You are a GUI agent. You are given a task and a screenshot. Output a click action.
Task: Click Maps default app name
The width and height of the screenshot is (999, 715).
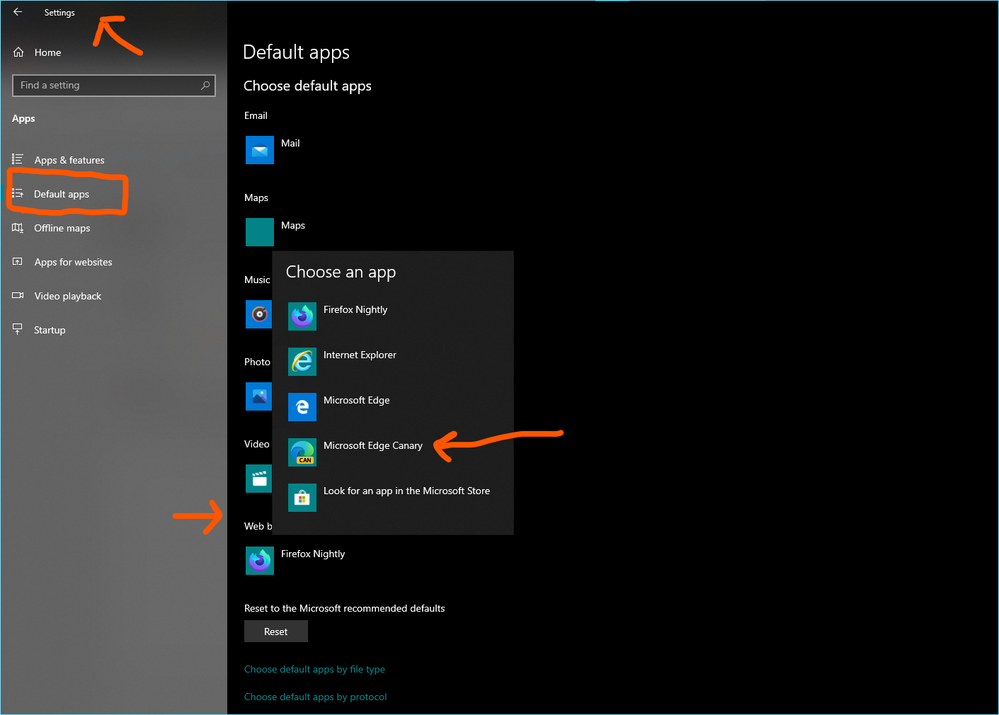[293, 226]
